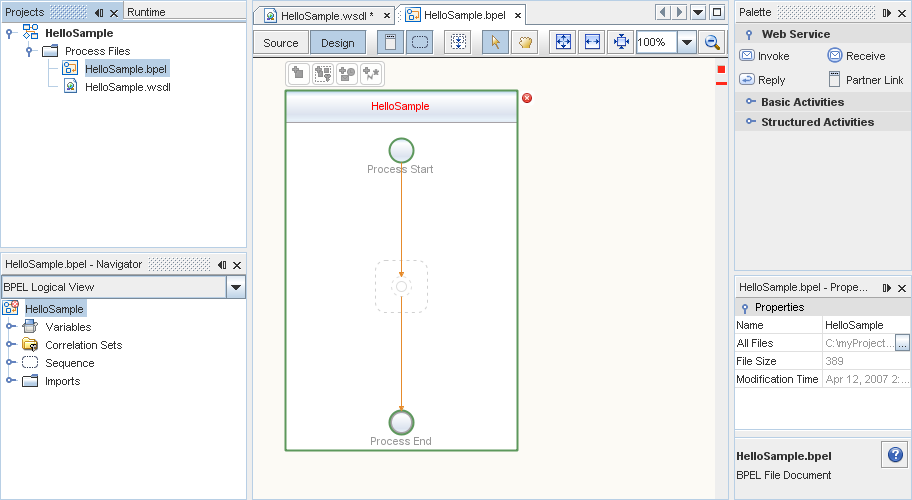Toggle the dashed rectangle toolbar button
Viewport: 912px width, 500px height.
420,43
